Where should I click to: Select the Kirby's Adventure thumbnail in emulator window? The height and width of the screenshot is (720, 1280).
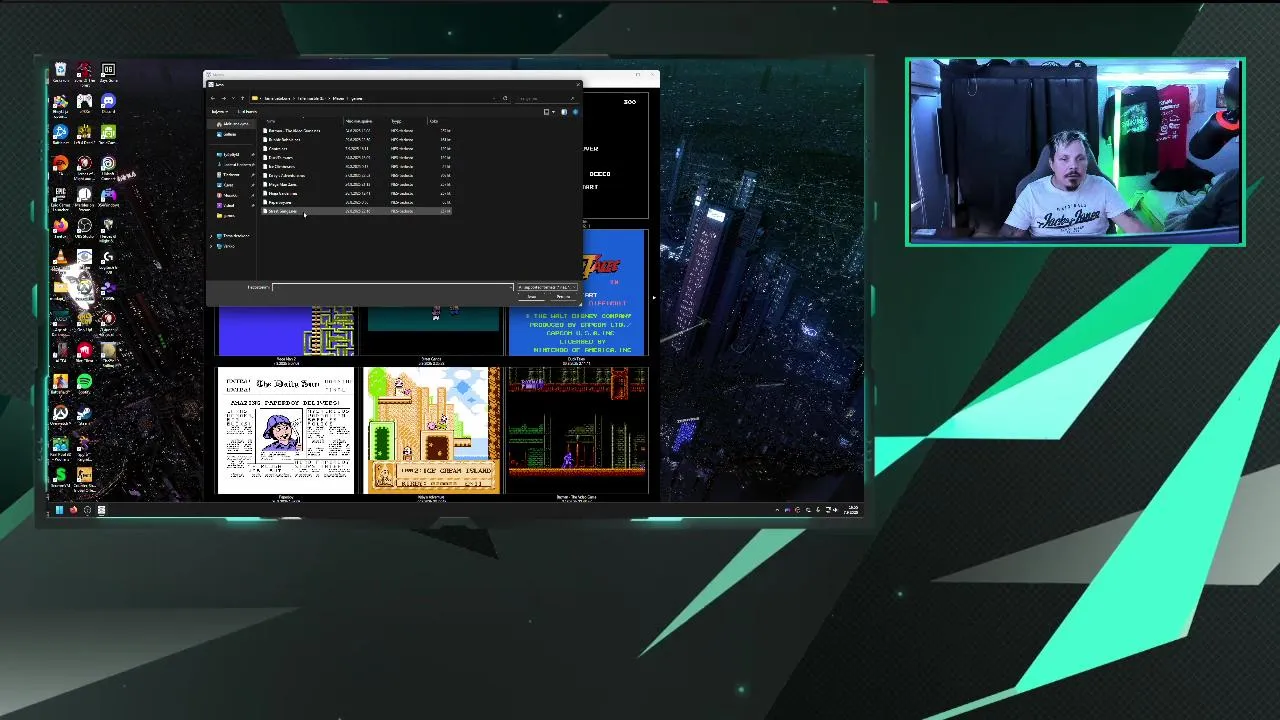(431, 431)
